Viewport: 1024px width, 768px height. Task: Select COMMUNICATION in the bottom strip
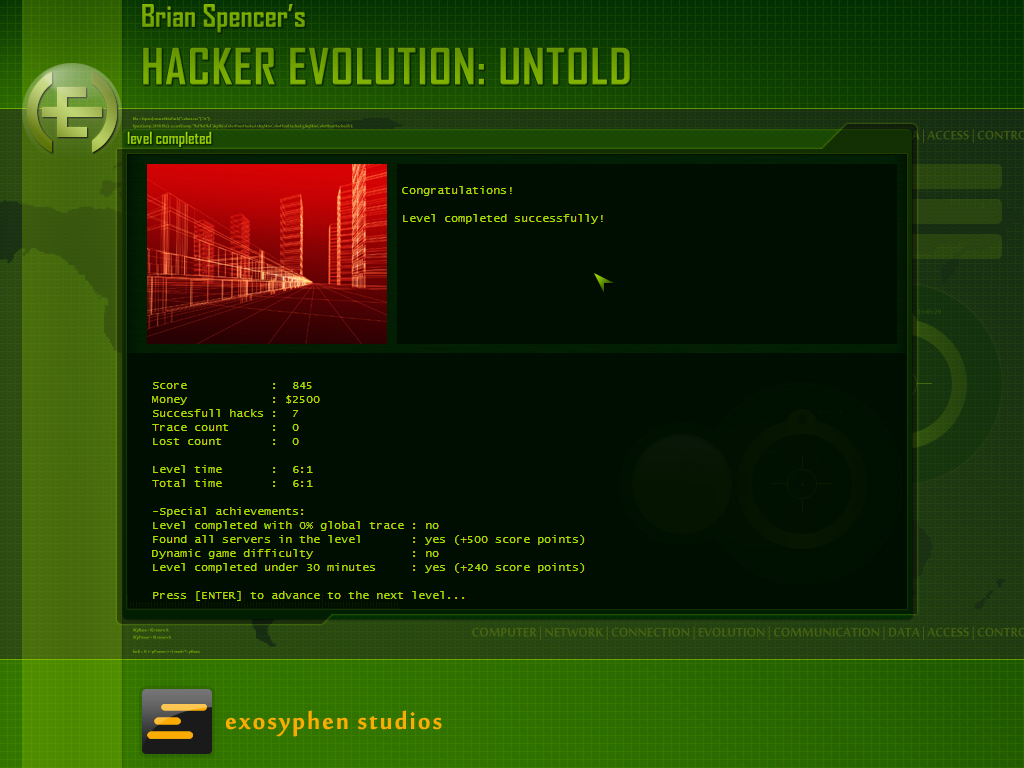coord(826,632)
